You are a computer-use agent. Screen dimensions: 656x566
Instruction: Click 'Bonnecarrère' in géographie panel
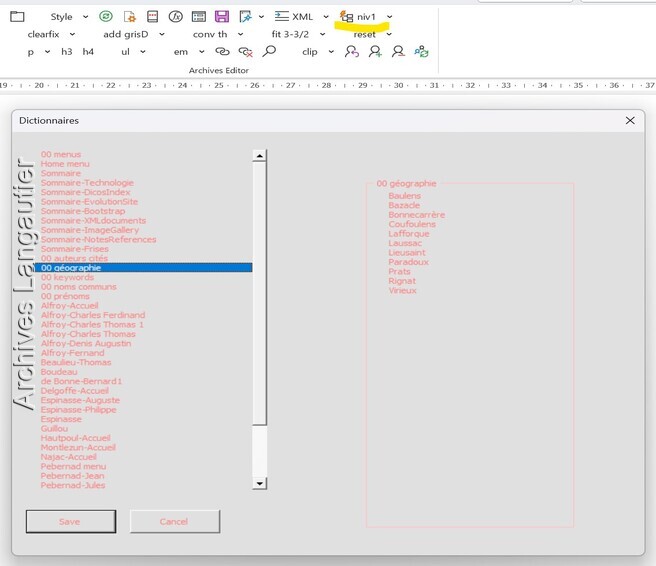pos(417,215)
